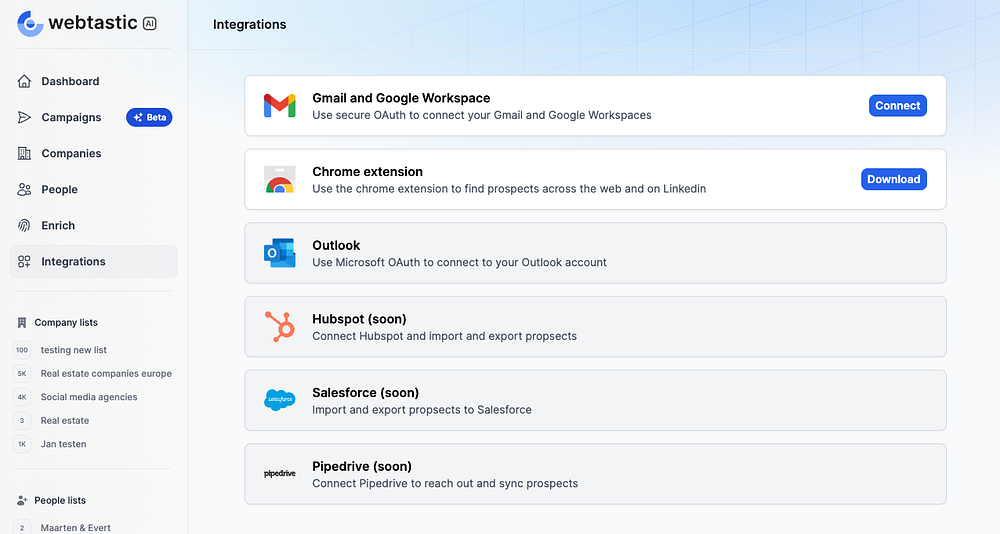Click the Salesforce import description text
Image resolution: width=1000 pixels, height=534 pixels.
[x=422, y=410]
